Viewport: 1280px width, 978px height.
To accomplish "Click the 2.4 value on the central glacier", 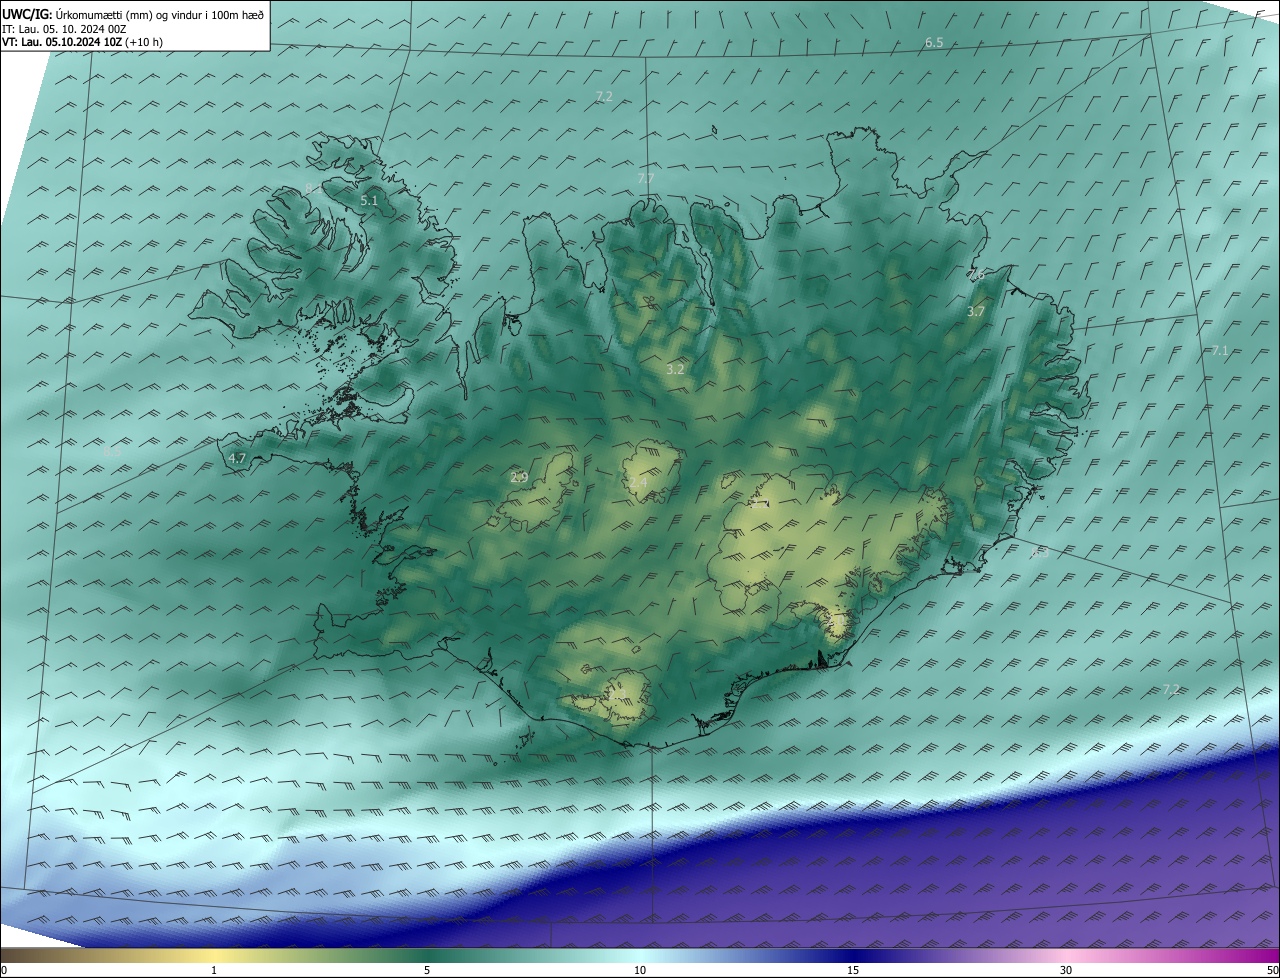I will click(638, 483).
